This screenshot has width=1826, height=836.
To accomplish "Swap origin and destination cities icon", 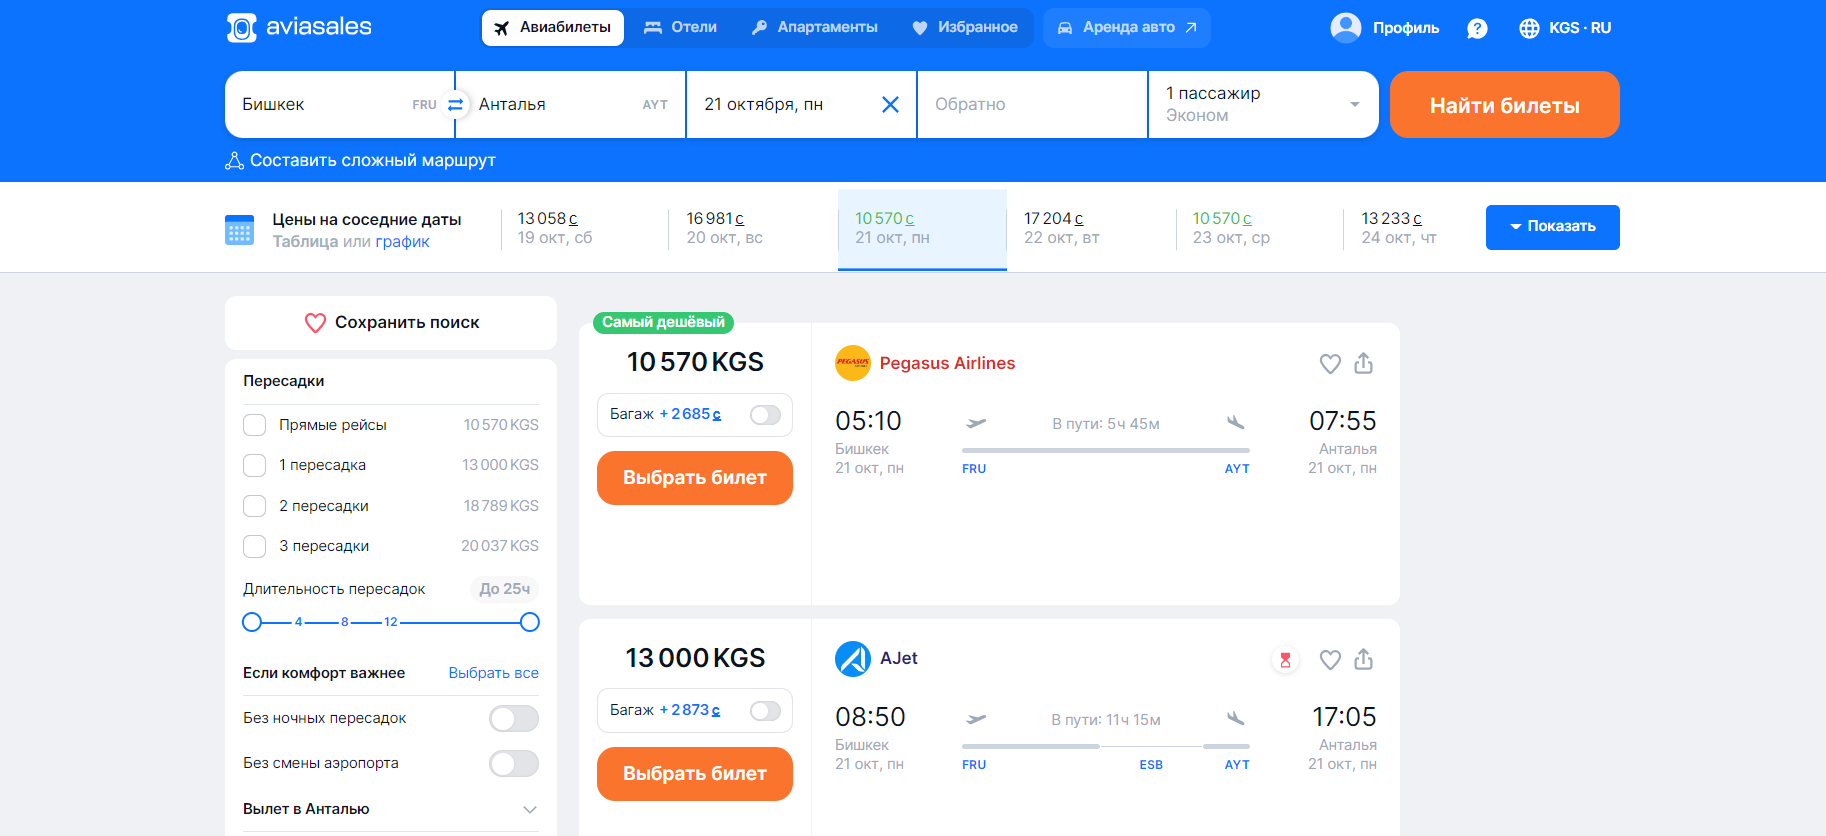I will [455, 104].
